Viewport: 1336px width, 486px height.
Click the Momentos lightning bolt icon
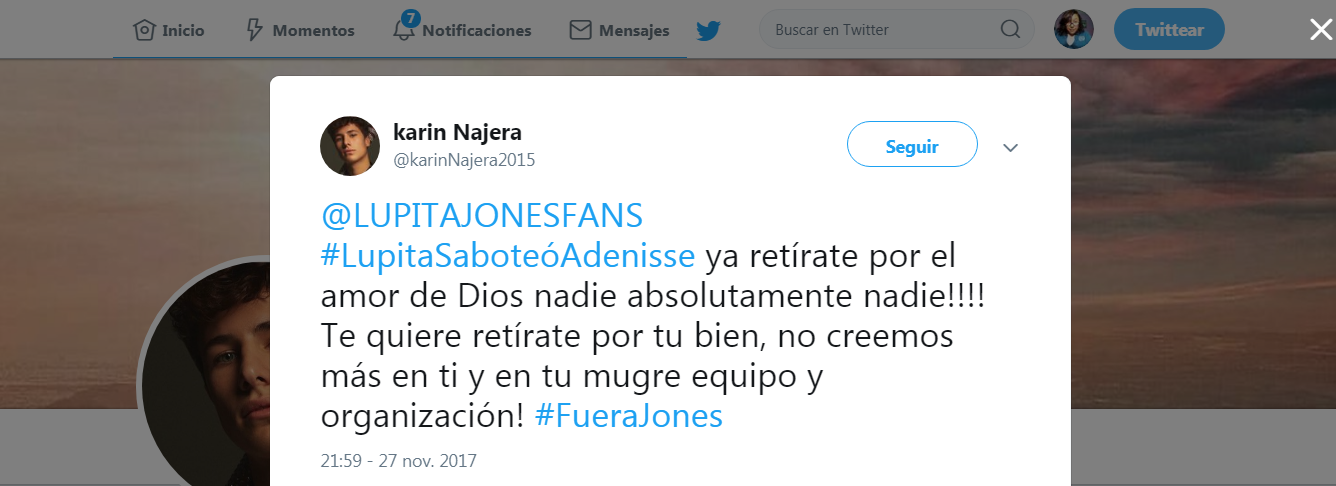point(255,30)
